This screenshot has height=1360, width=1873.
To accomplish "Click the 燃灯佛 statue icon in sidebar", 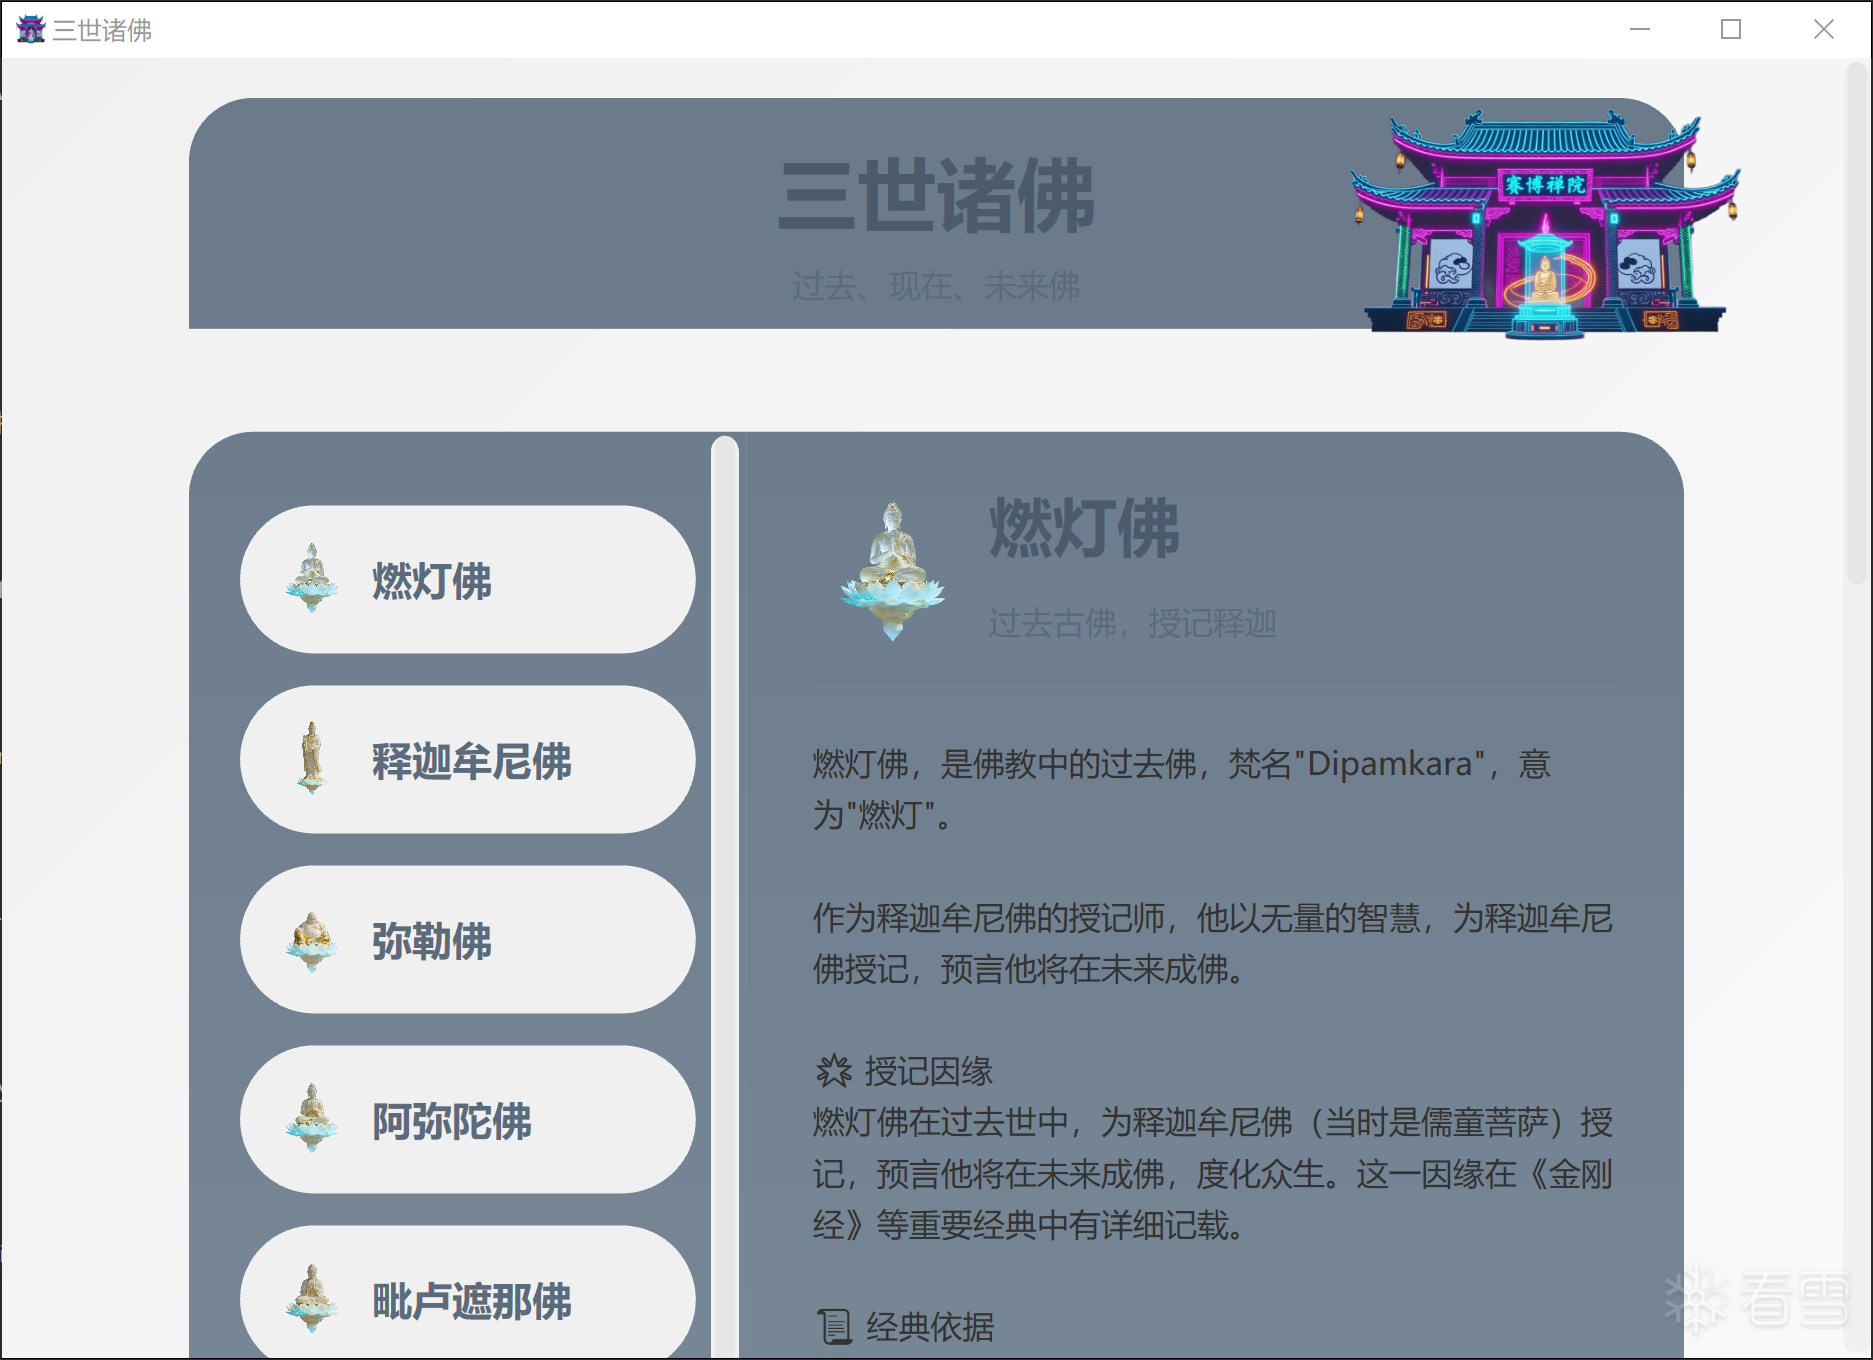I will [312, 579].
